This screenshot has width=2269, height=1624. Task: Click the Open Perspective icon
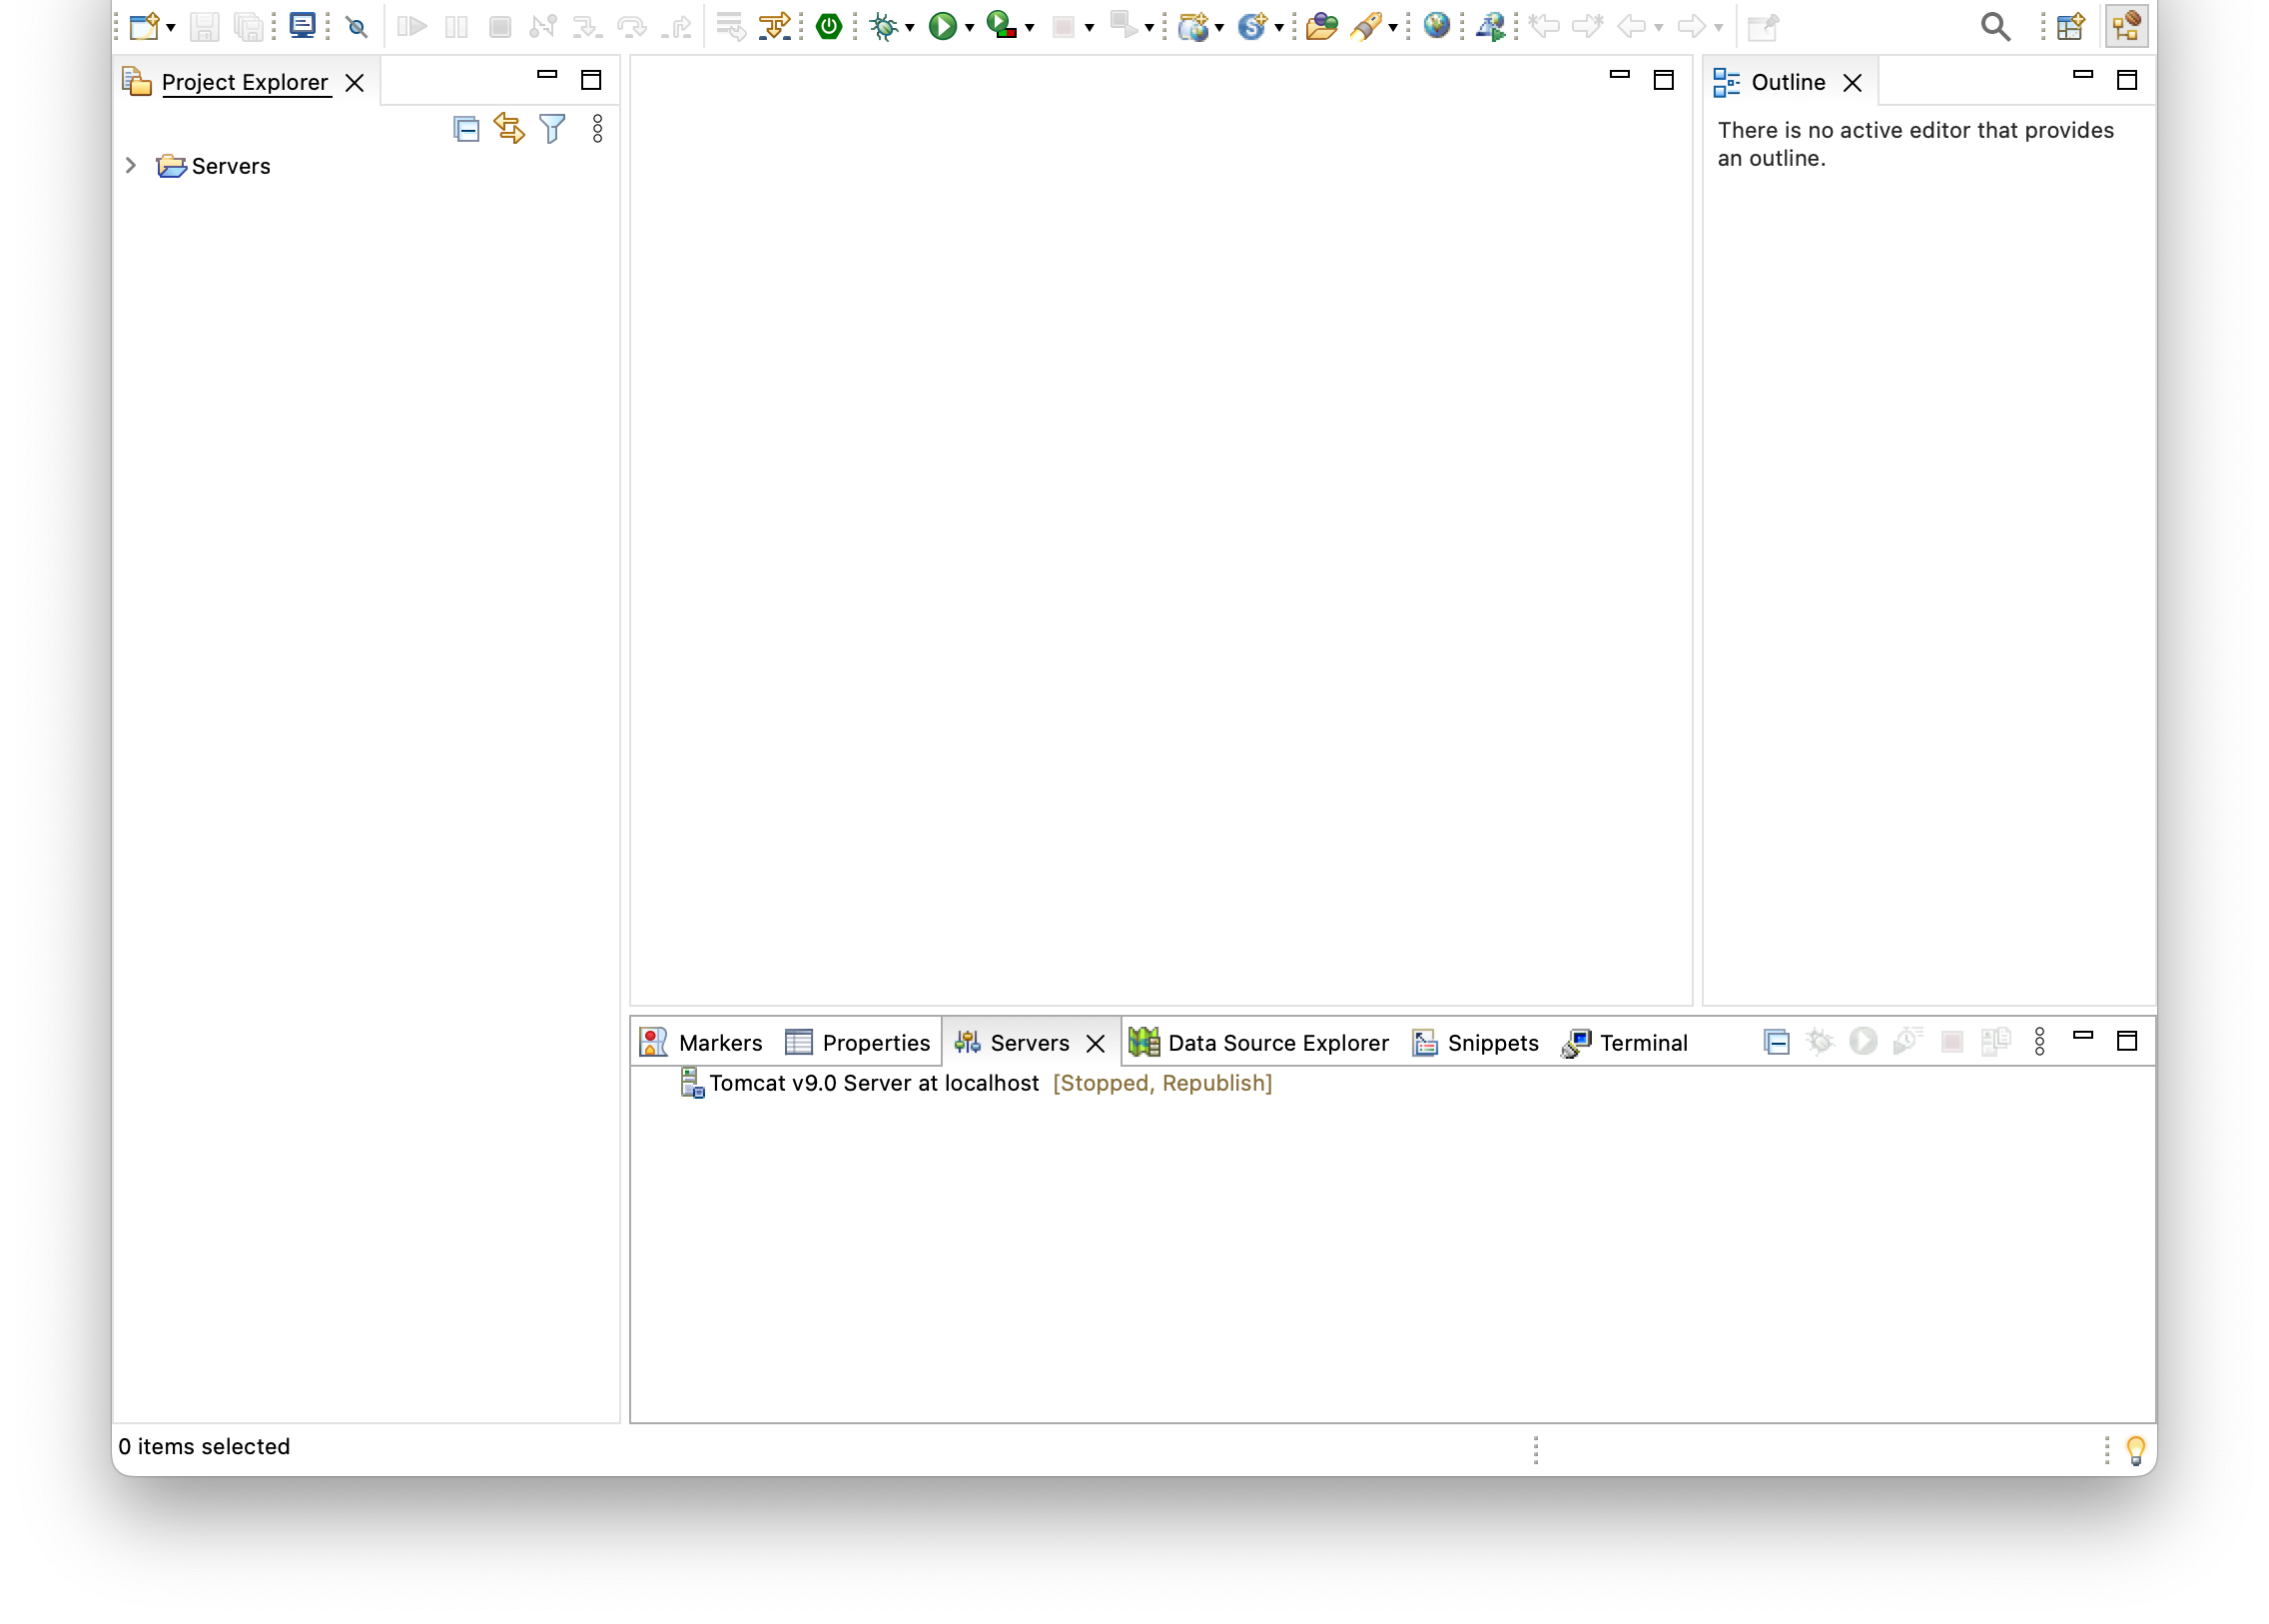[x=2069, y=26]
